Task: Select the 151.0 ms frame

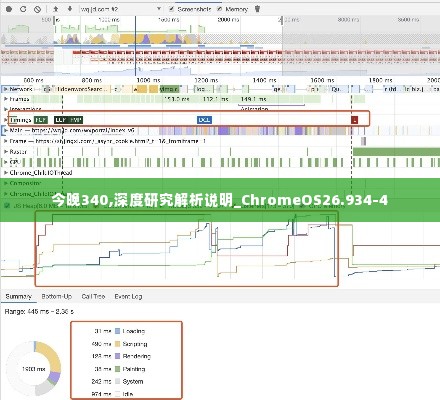Action: (x=176, y=99)
